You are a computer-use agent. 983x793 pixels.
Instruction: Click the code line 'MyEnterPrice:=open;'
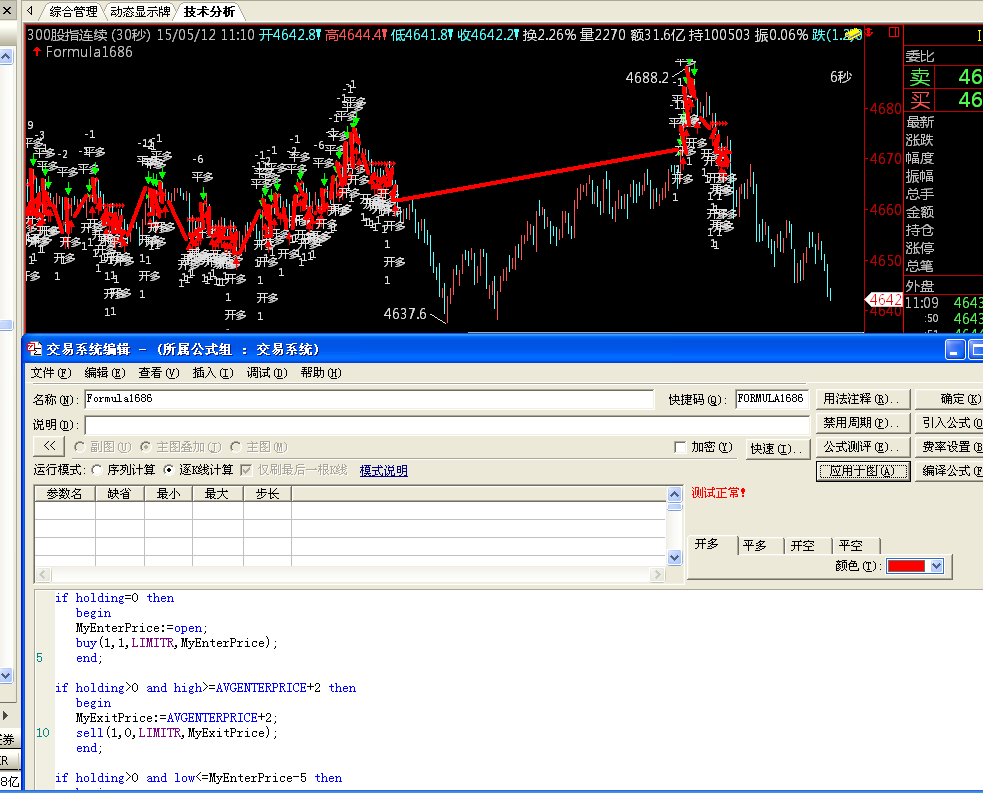pyautogui.click(x=142, y=628)
